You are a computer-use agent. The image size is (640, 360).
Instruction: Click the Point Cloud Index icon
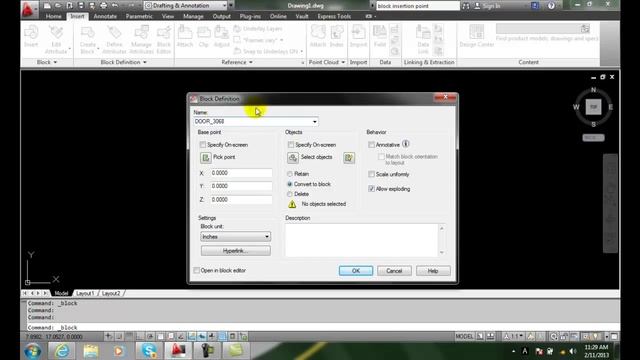(x=337, y=33)
